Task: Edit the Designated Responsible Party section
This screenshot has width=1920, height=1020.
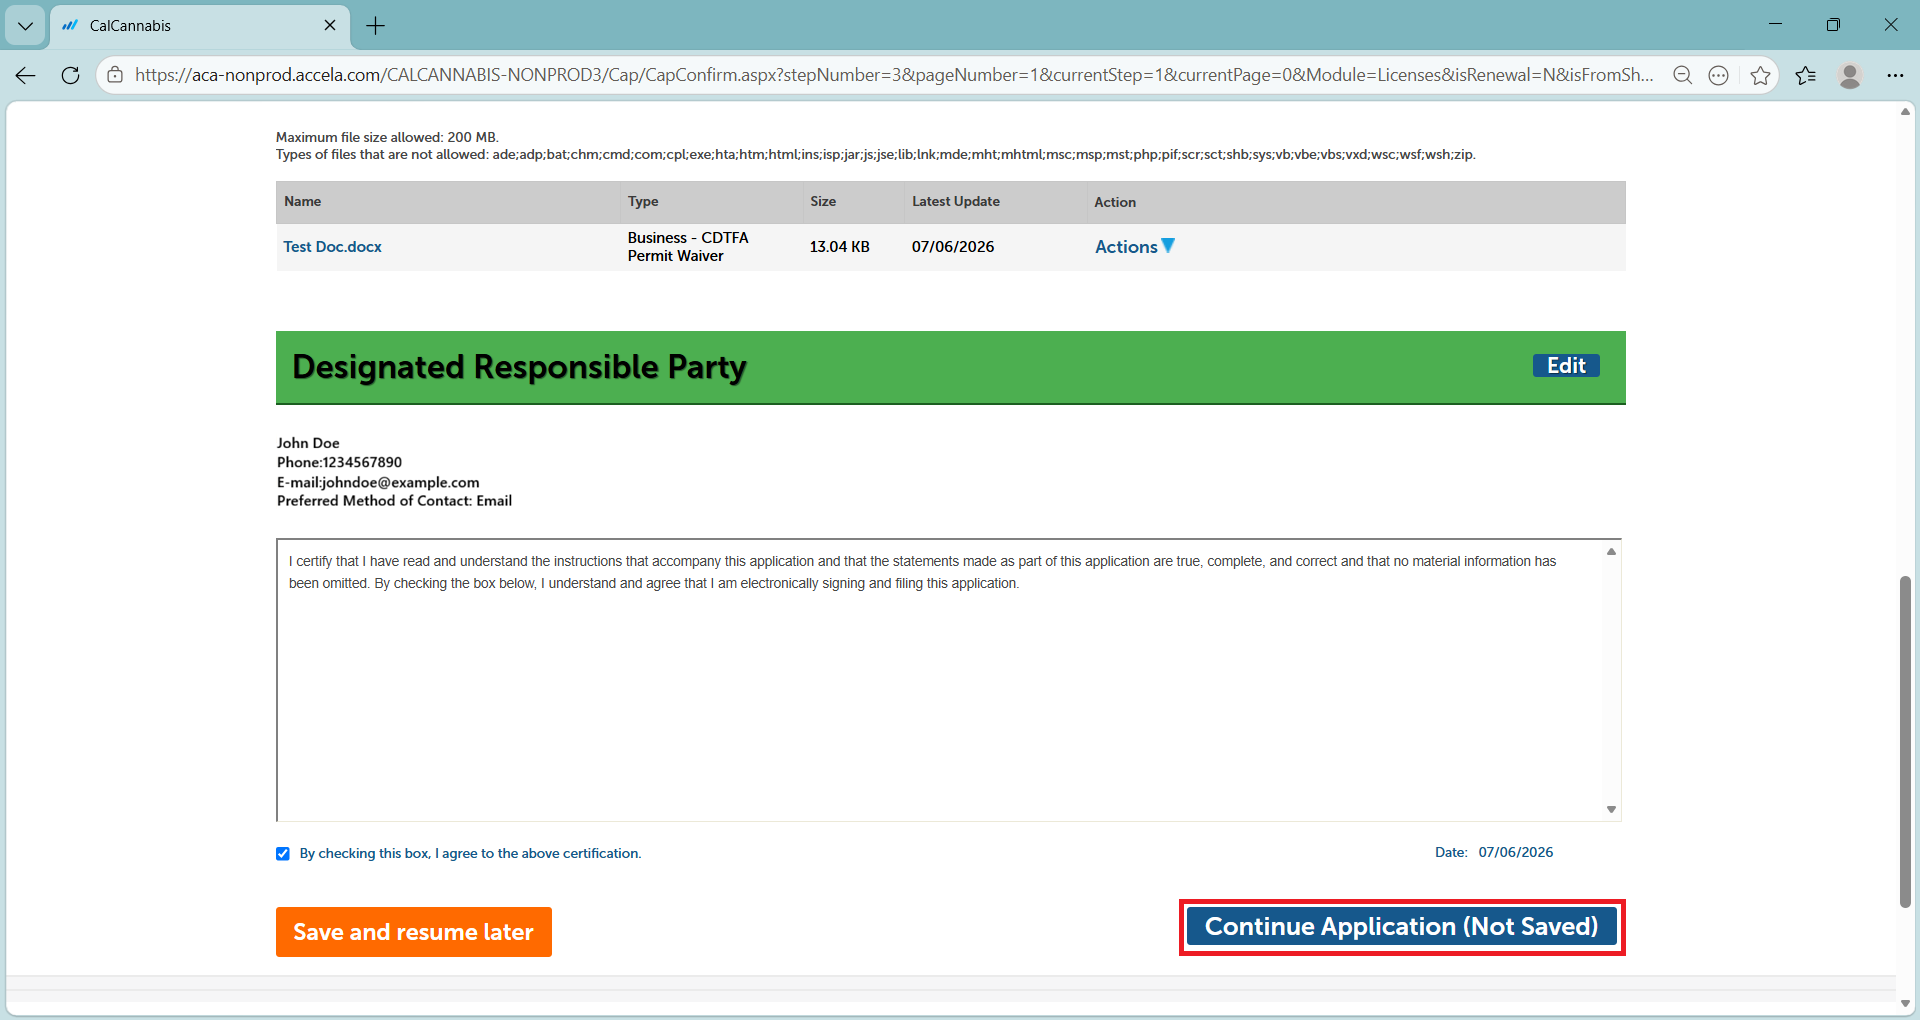Action: 1566,366
